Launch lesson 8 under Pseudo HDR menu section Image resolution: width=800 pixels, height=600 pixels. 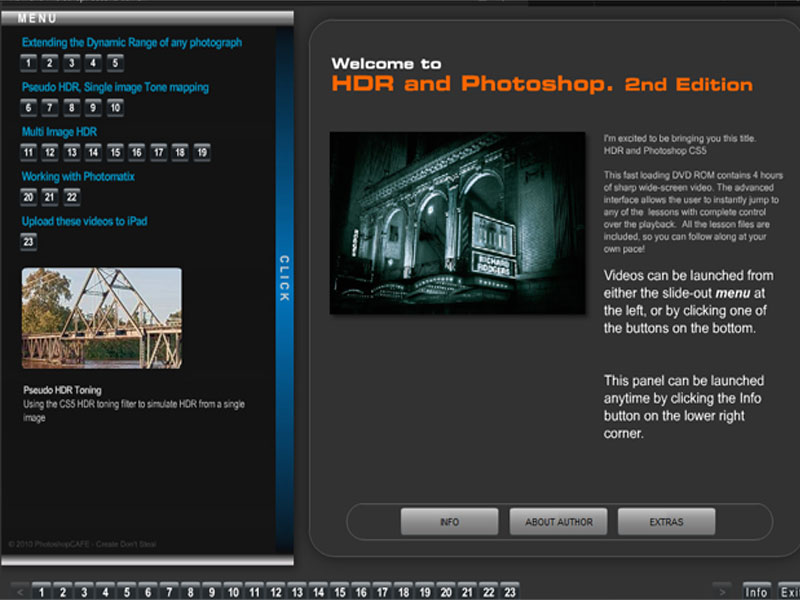click(x=72, y=108)
